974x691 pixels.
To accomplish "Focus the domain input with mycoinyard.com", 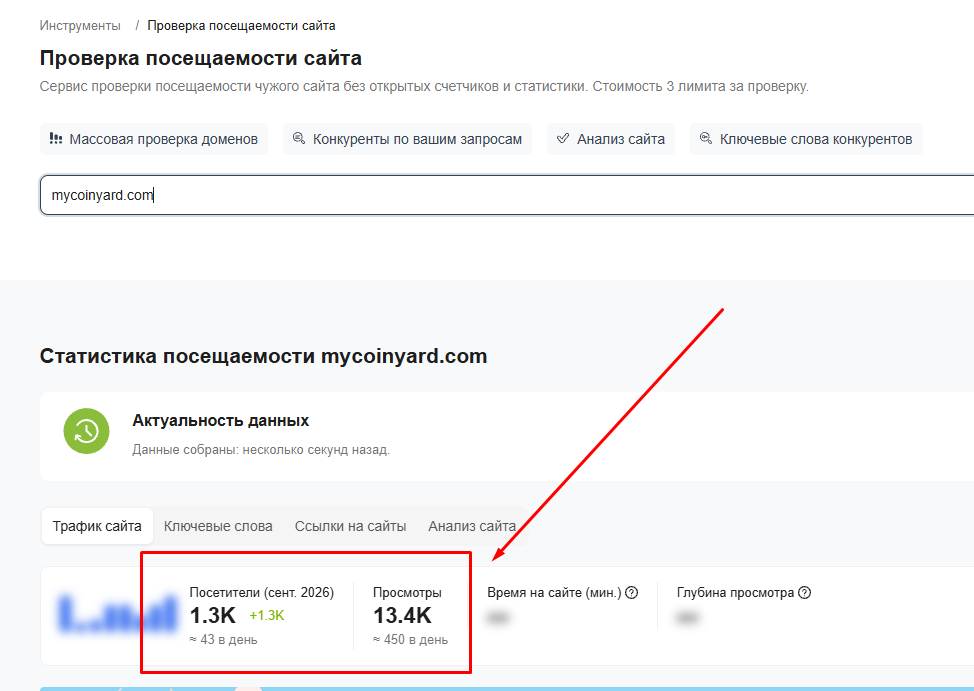I will (507, 195).
